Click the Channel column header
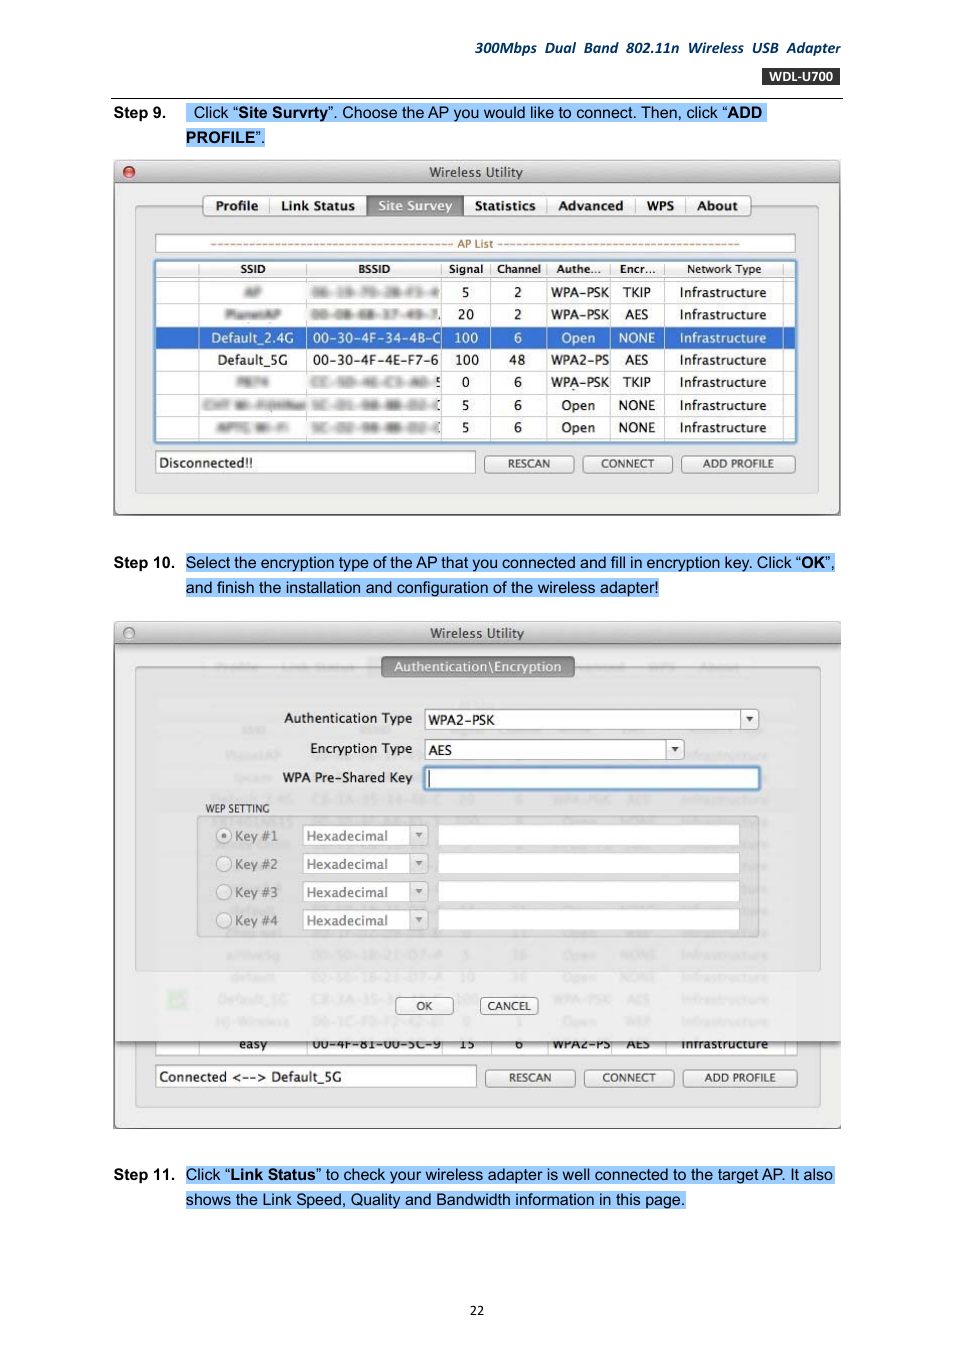 pyautogui.click(x=519, y=269)
